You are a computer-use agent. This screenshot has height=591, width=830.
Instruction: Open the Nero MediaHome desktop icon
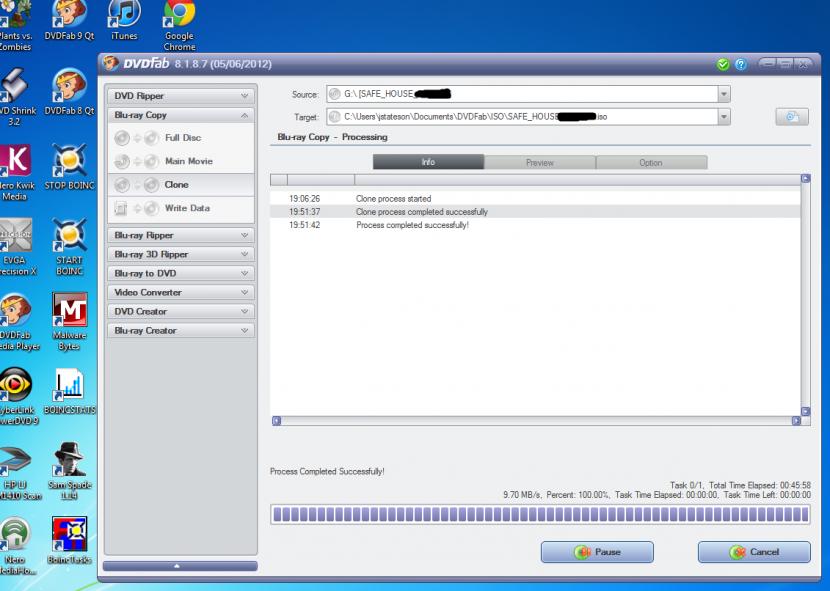pyautogui.click(x=17, y=546)
